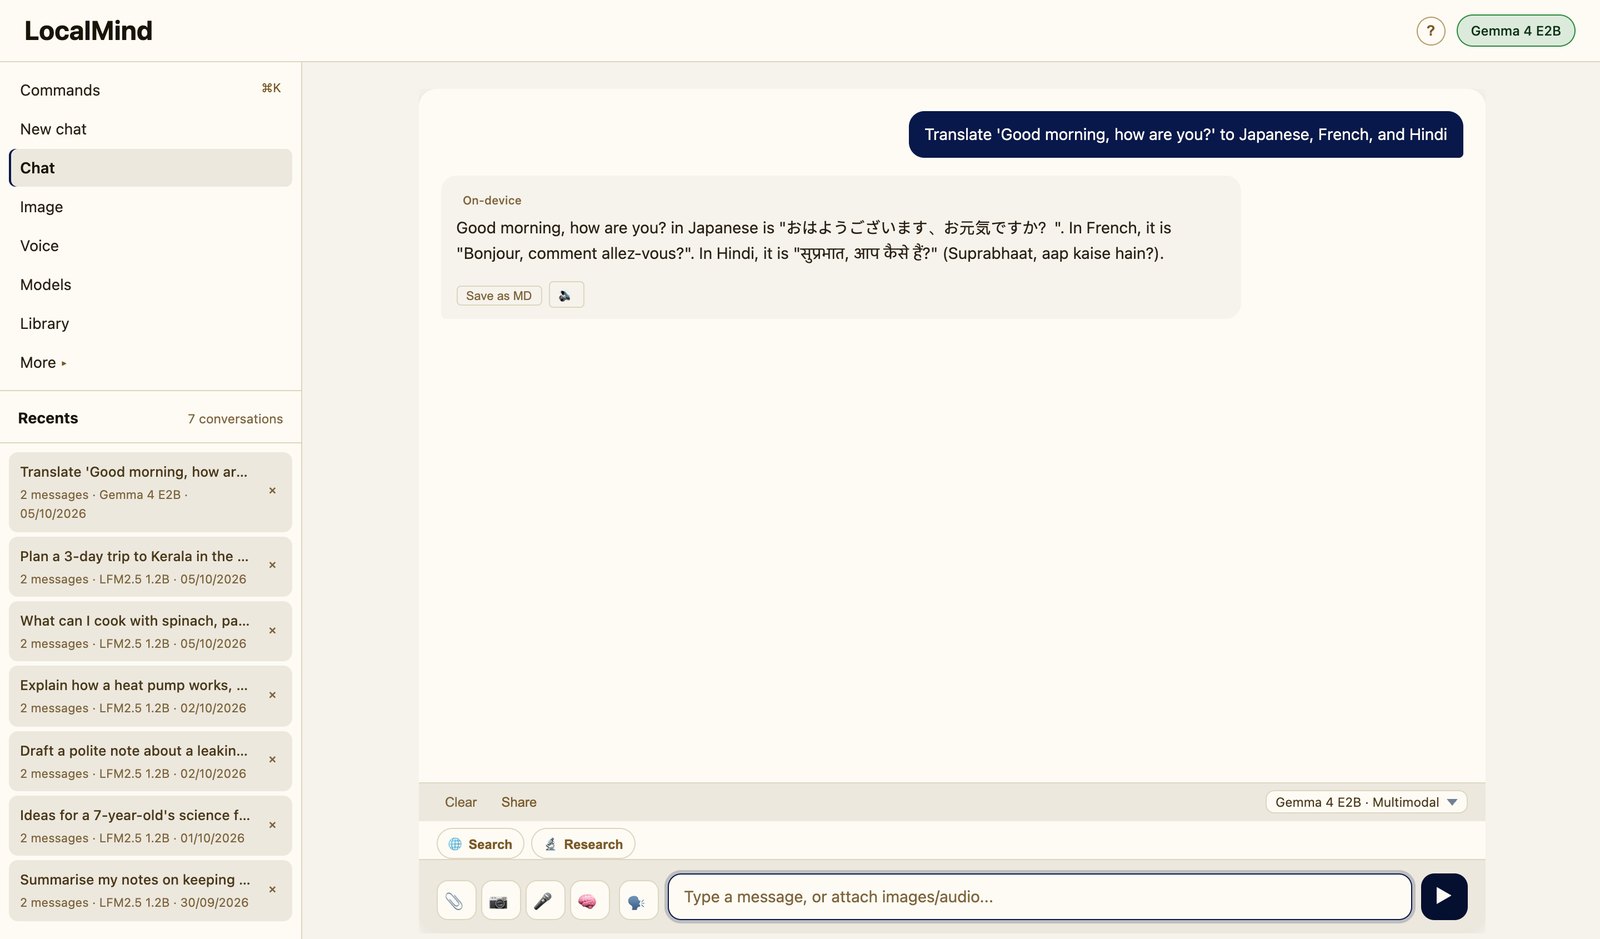This screenshot has height=939, width=1600.
Task: Focus the 'Type a message' input field
Action: [x=1040, y=897]
